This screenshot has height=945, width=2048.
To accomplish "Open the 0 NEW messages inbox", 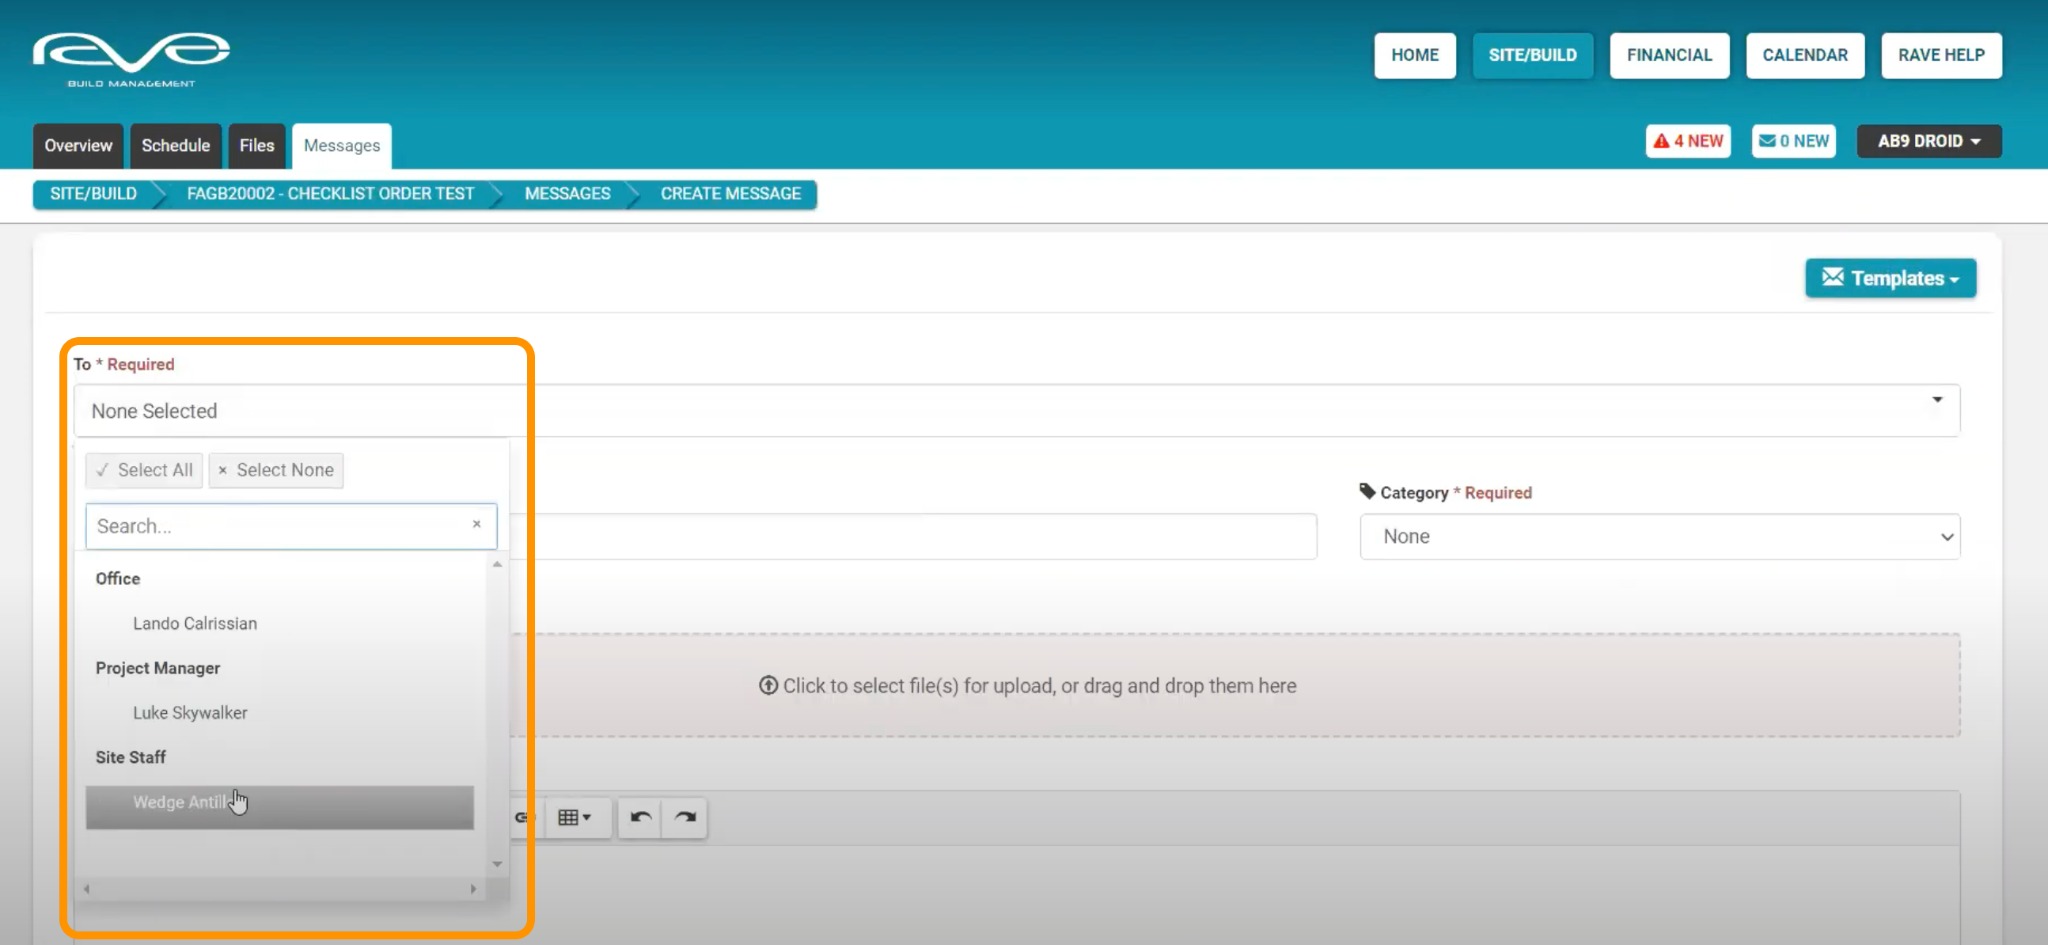I will pos(1794,141).
